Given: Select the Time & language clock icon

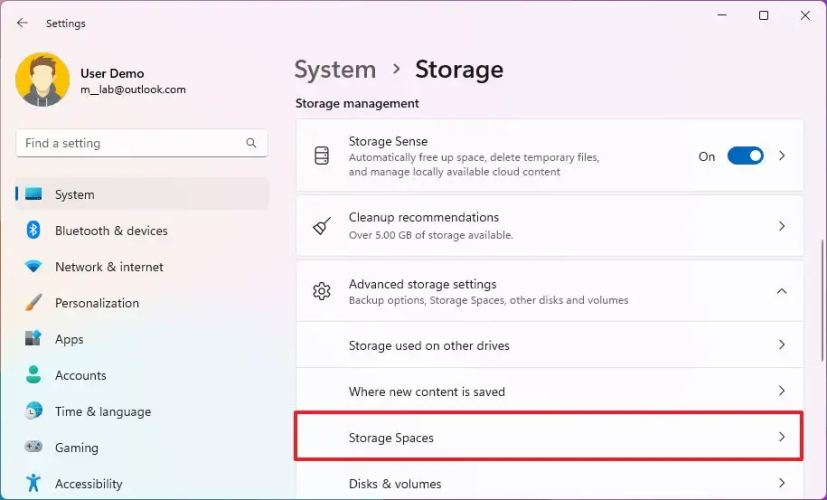Looking at the screenshot, I should [x=34, y=411].
